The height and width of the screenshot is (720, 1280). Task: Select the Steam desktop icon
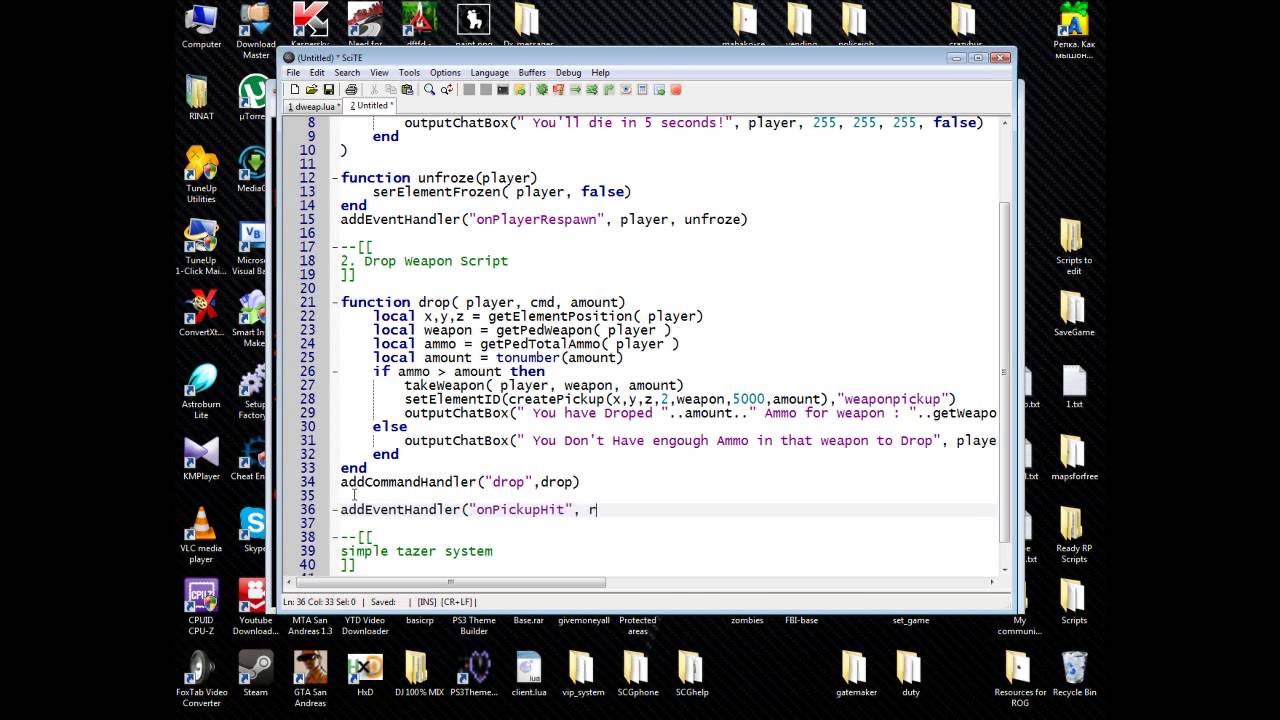(255, 673)
